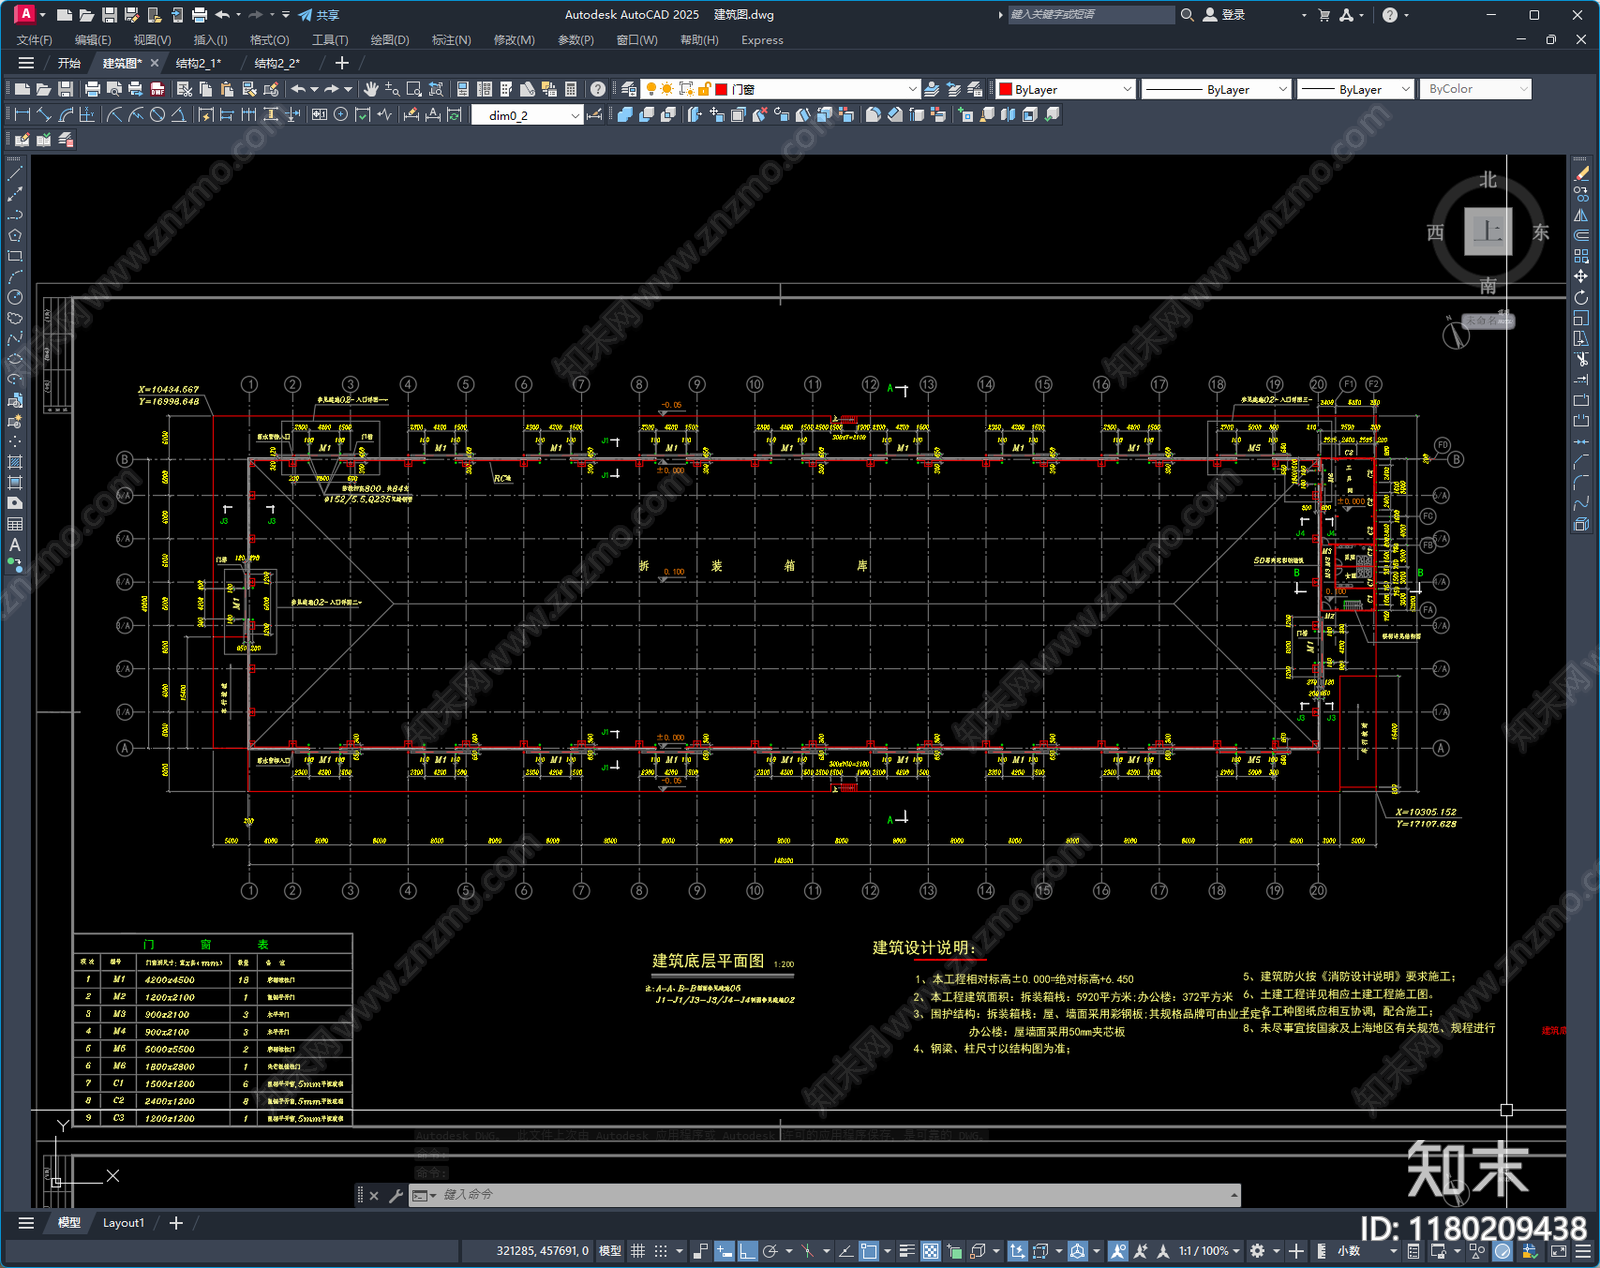The image size is (1600, 1268).
Task: Click the red layer color swatch beside 门窗
Action: pyautogui.click(x=721, y=89)
